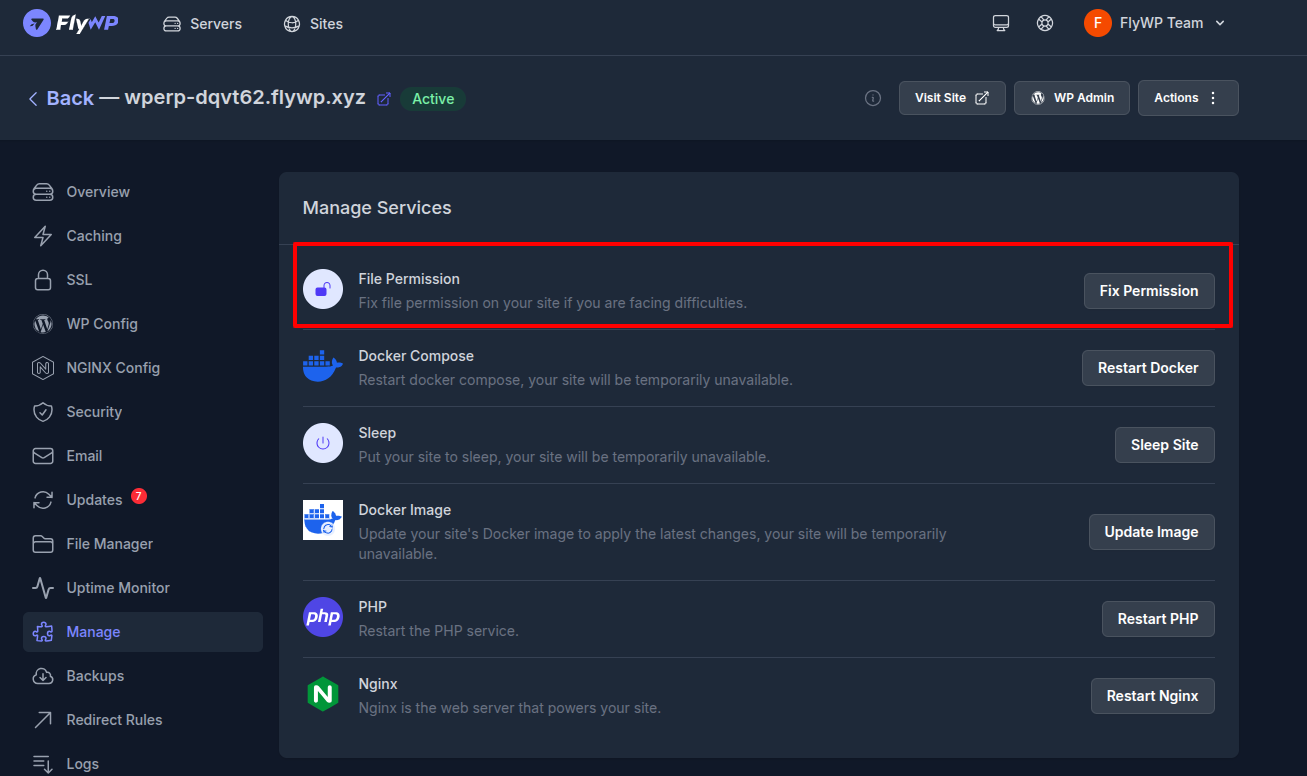Select the Manage label in sidebar
The height and width of the screenshot is (776, 1307).
[x=93, y=632]
